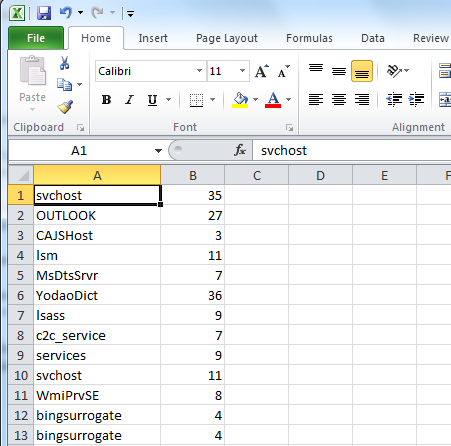
Task: Click the Name Box showing A1
Action: point(79,151)
